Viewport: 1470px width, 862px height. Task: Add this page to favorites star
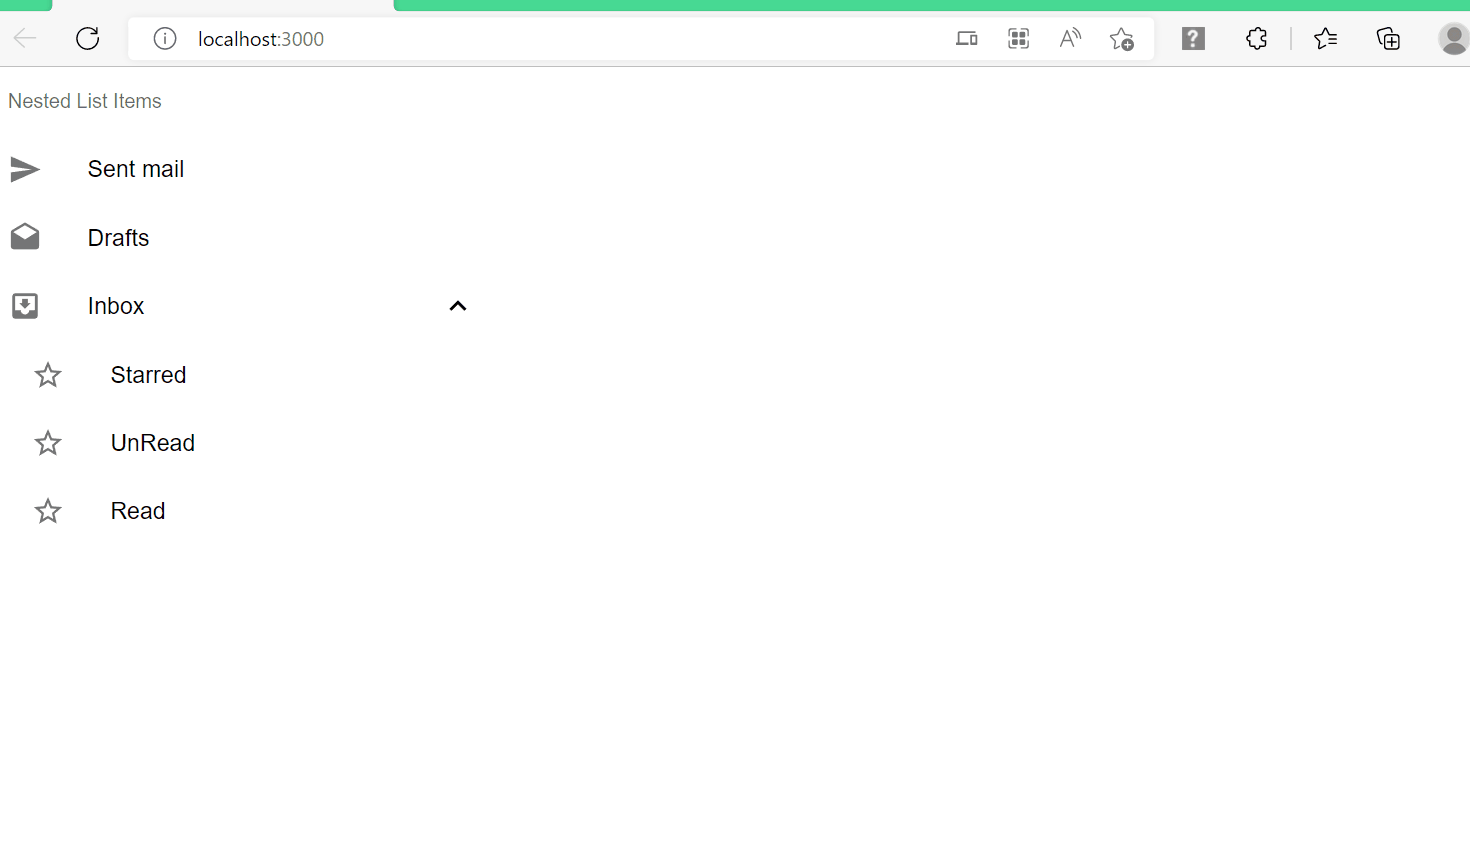[1122, 39]
